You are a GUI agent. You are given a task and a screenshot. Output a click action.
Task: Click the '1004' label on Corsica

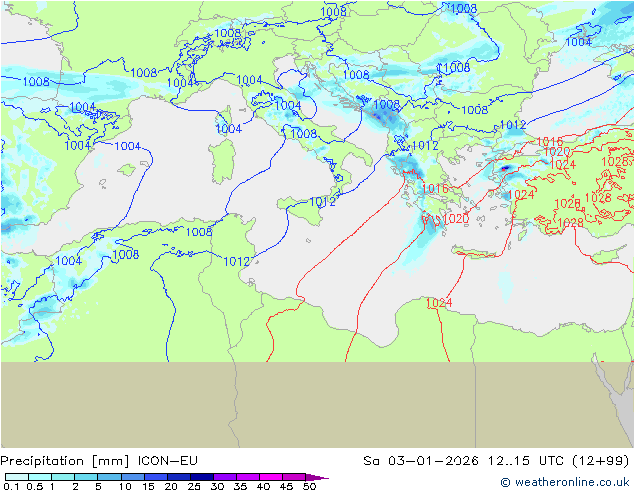(x=229, y=129)
